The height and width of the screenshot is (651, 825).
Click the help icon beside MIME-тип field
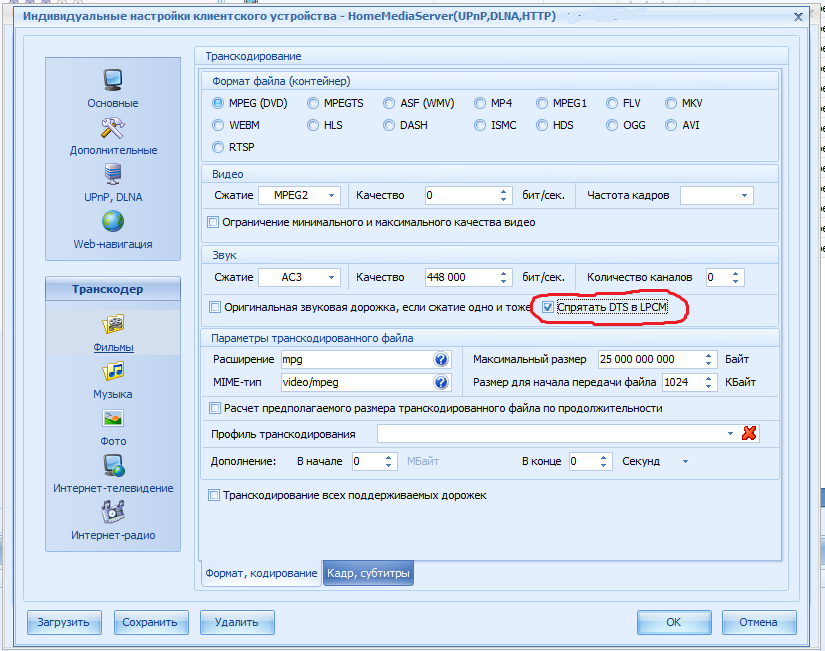(x=441, y=382)
